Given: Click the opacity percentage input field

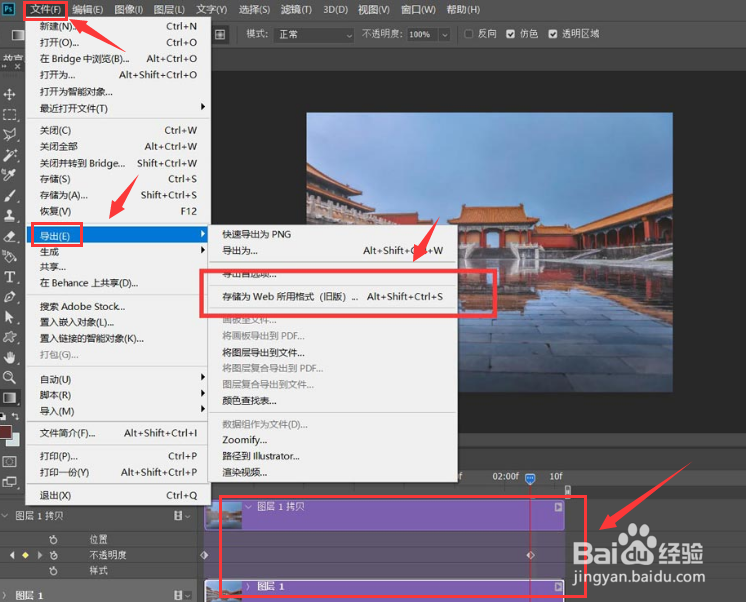Looking at the screenshot, I should point(422,35).
